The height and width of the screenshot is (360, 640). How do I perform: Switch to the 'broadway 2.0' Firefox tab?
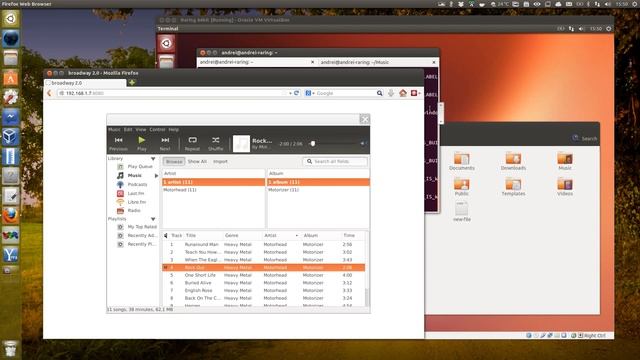click(85, 83)
